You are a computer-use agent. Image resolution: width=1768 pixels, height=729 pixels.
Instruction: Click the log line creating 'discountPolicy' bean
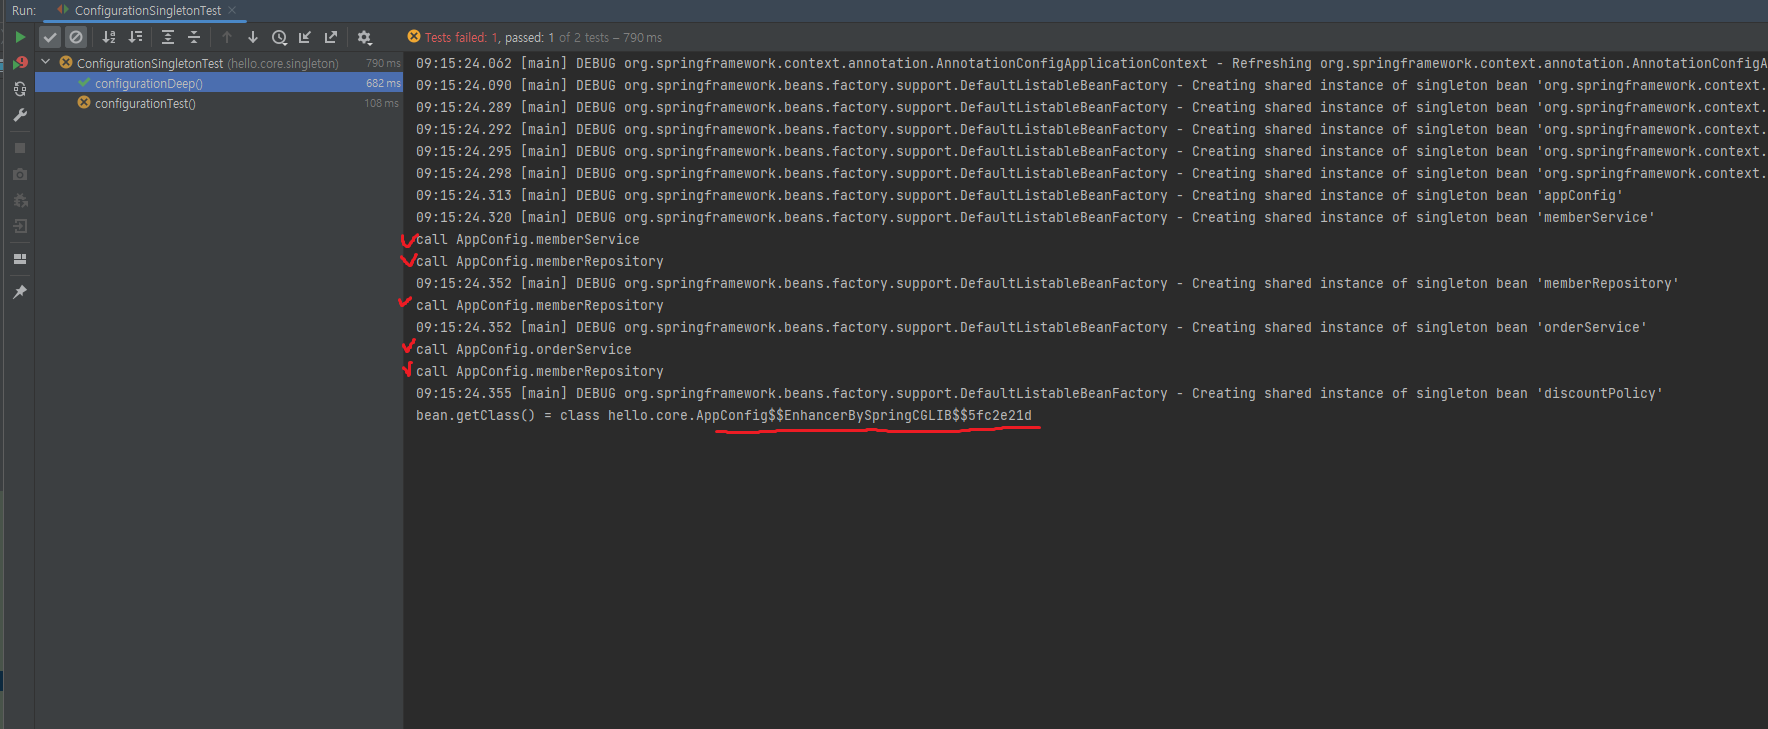(1039, 394)
